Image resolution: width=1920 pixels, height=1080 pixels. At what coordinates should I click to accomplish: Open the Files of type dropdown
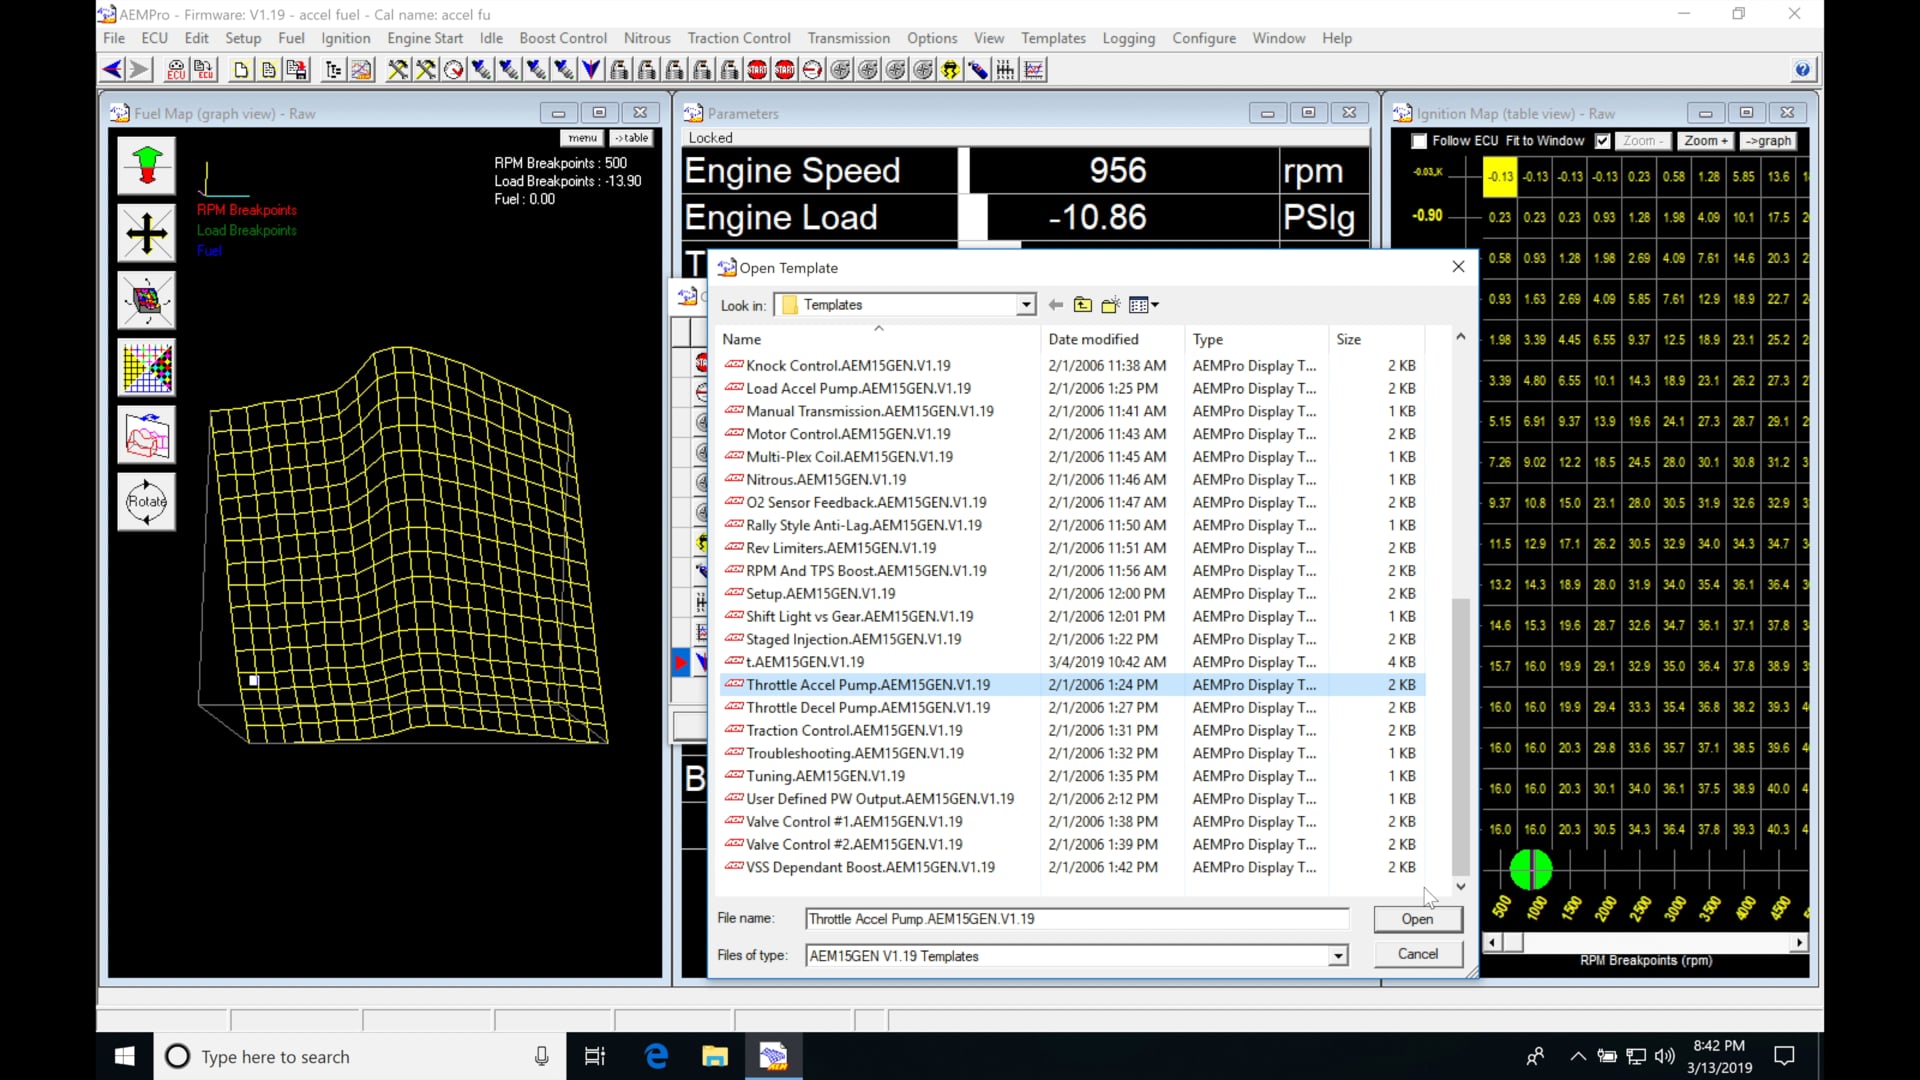point(1337,956)
